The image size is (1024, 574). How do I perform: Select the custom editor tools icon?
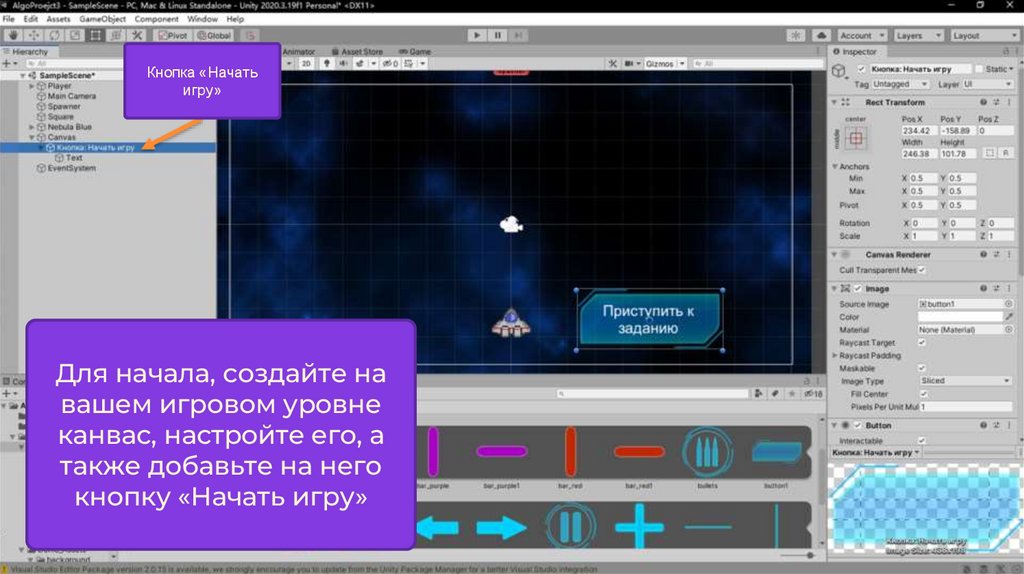tap(136, 35)
